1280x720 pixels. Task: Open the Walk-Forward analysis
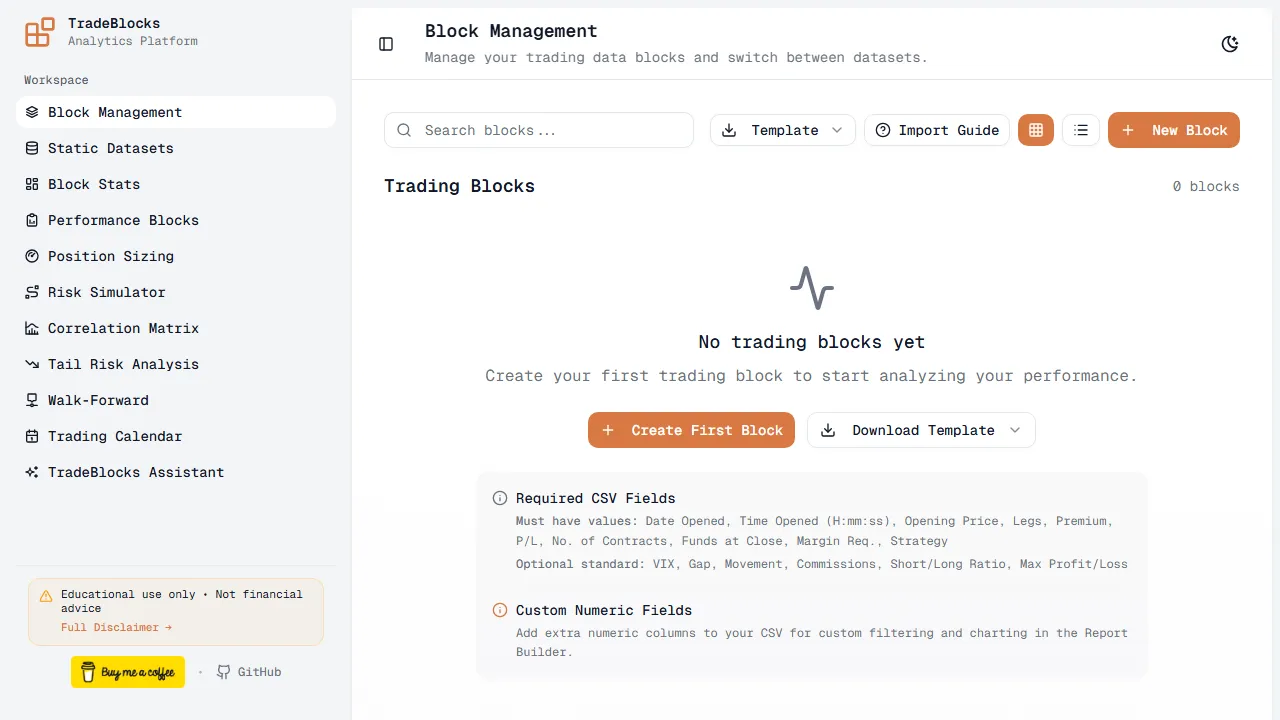click(x=97, y=400)
